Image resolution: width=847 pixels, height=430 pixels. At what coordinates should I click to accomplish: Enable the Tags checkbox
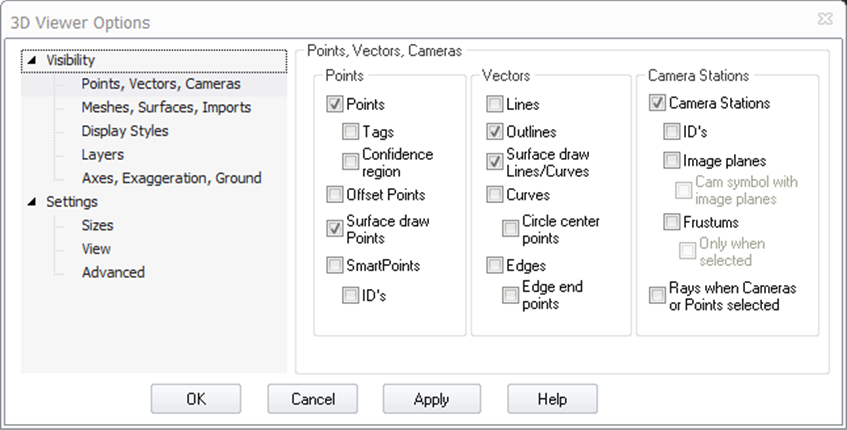click(350, 132)
